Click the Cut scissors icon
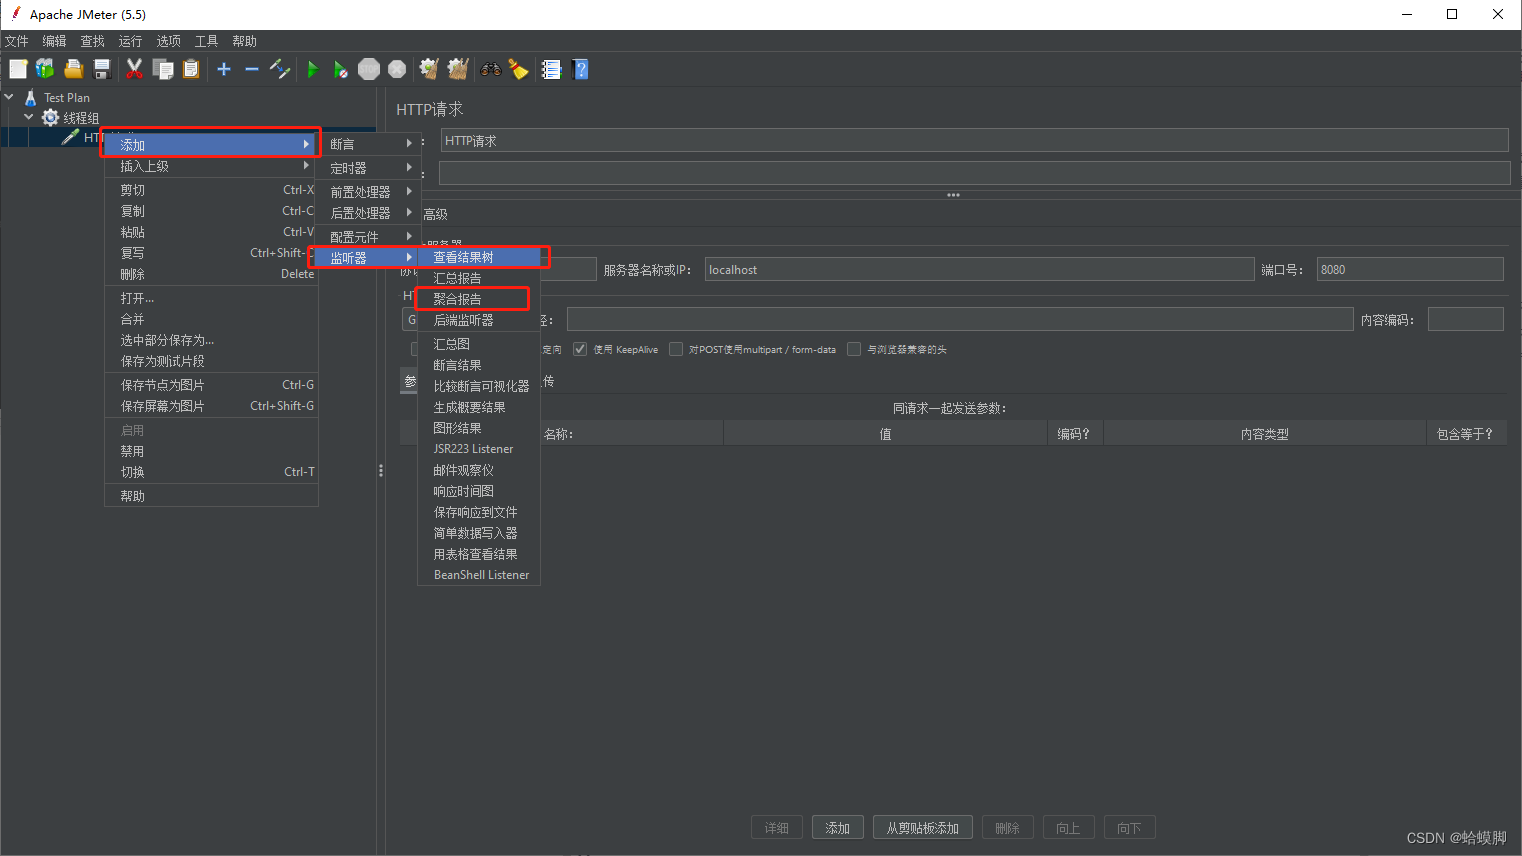Viewport: 1522px width, 856px height. click(134, 69)
